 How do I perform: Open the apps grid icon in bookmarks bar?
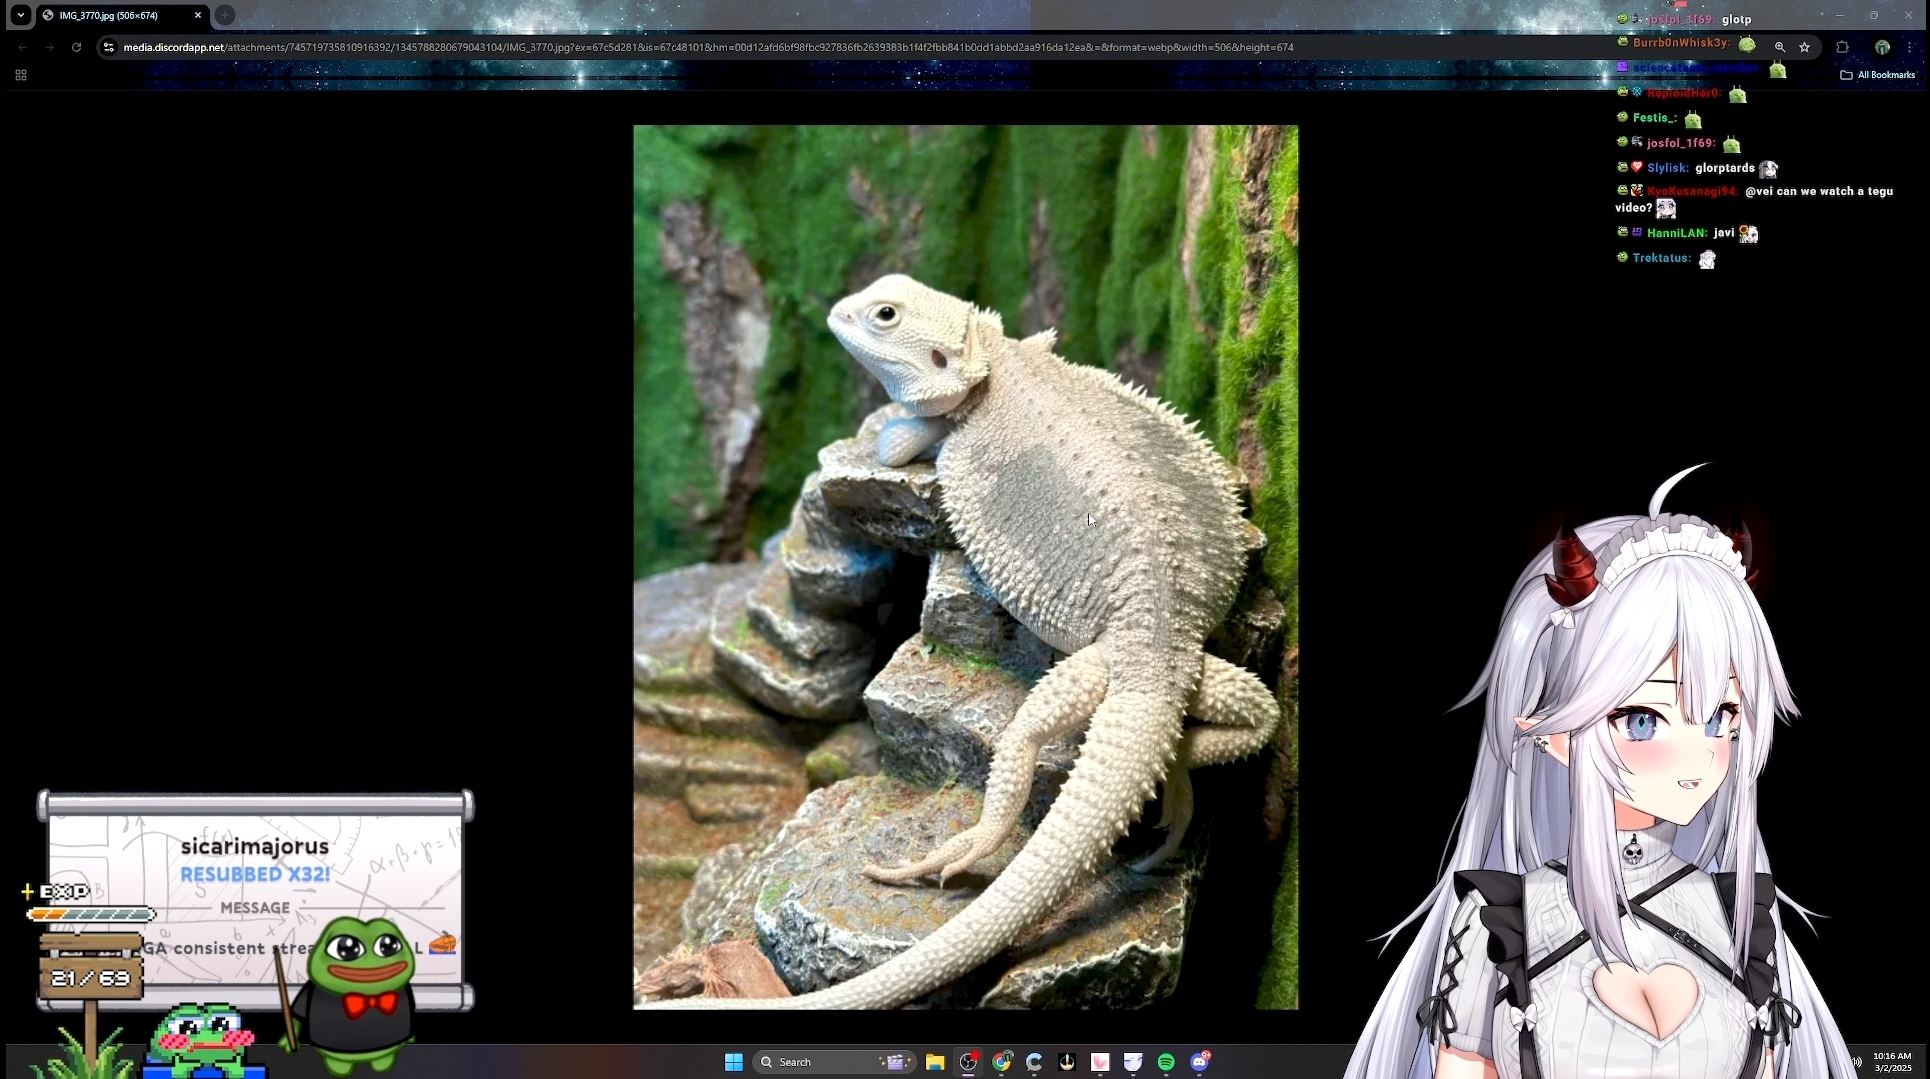pos(21,75)
